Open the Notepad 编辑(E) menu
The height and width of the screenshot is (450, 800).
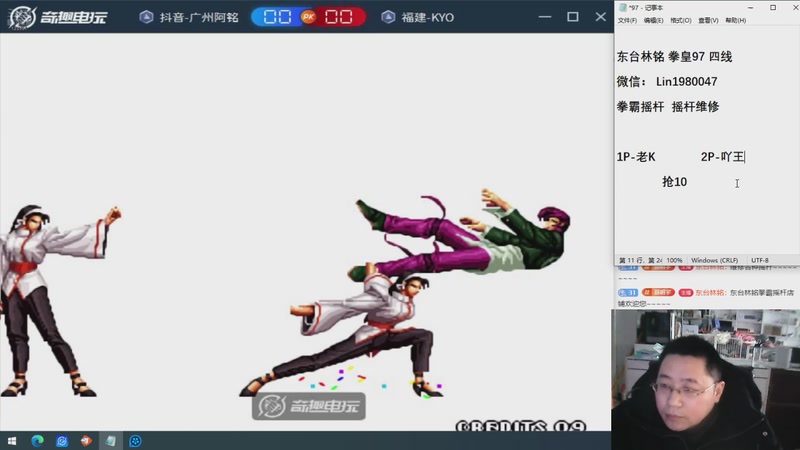click(x=654, y=20)
